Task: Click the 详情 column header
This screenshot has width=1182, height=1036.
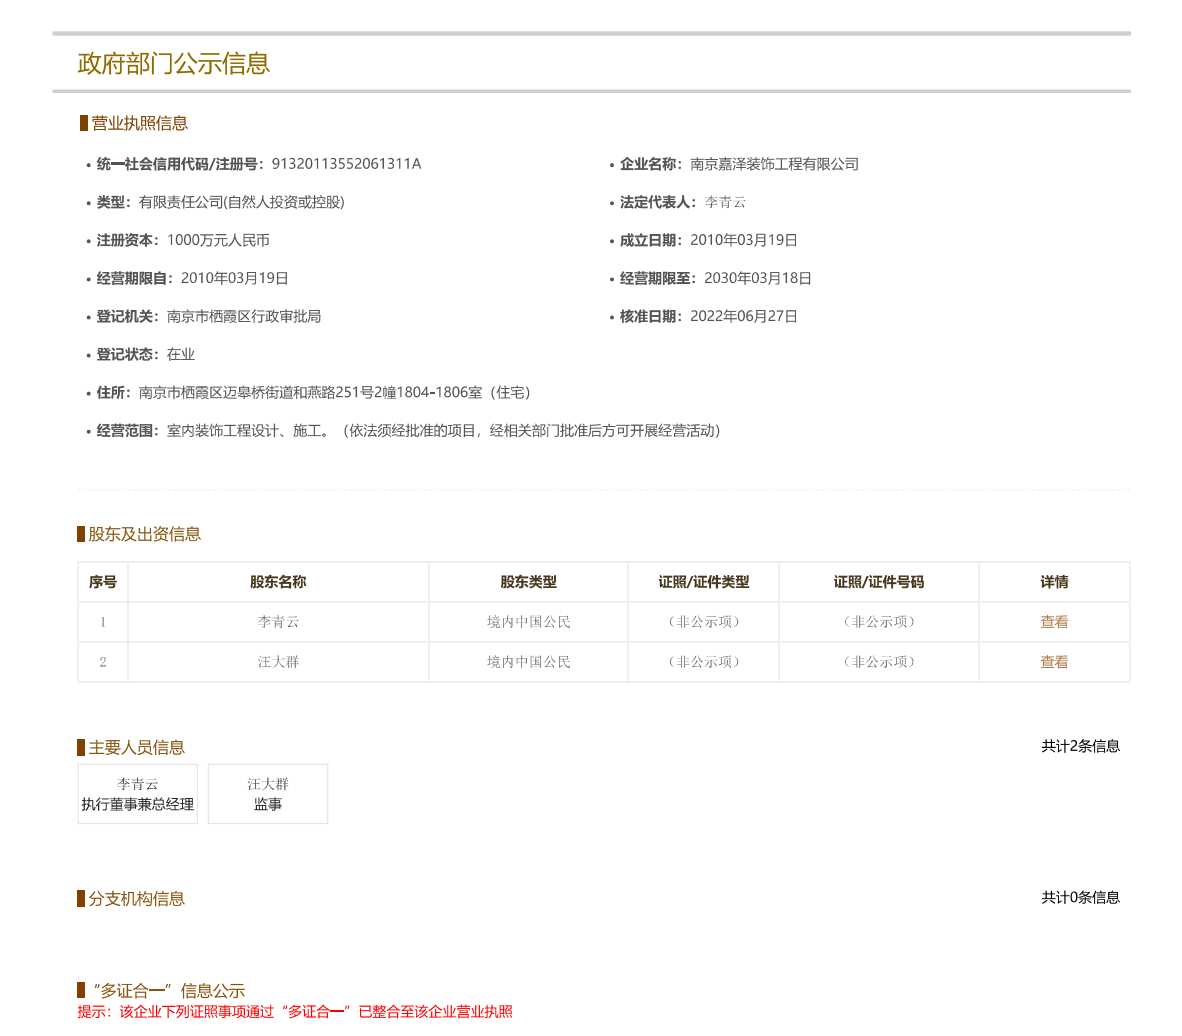Action: [1054, 582]
